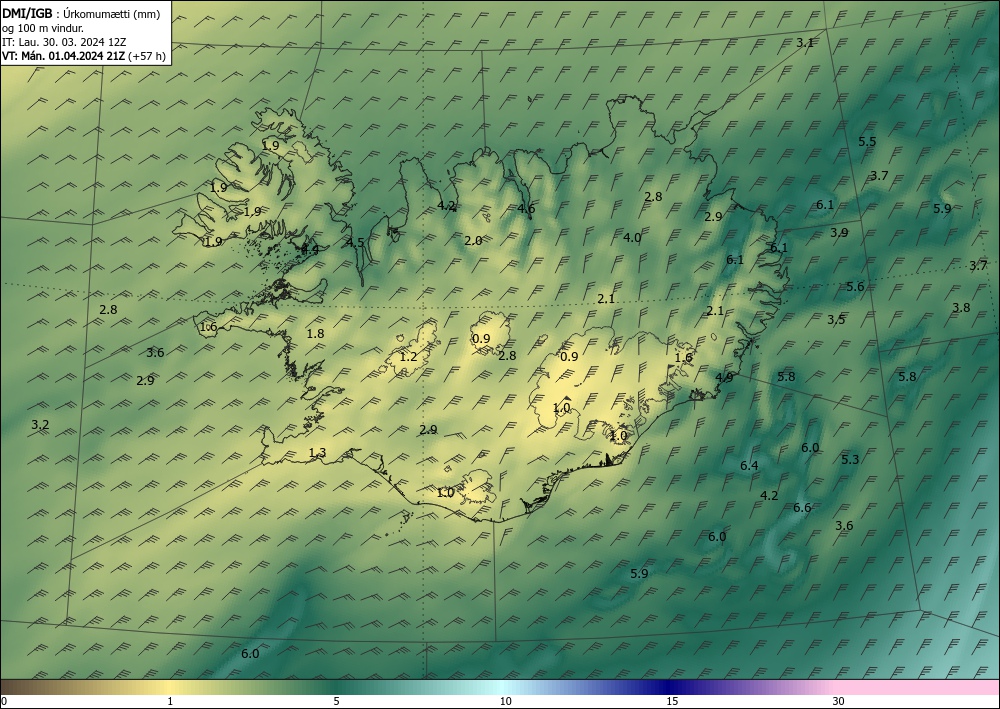Click the 3.1 value at the map's top edge
Image resolution: width=1000 pixels, height=709 pixels.
point(805,43)
